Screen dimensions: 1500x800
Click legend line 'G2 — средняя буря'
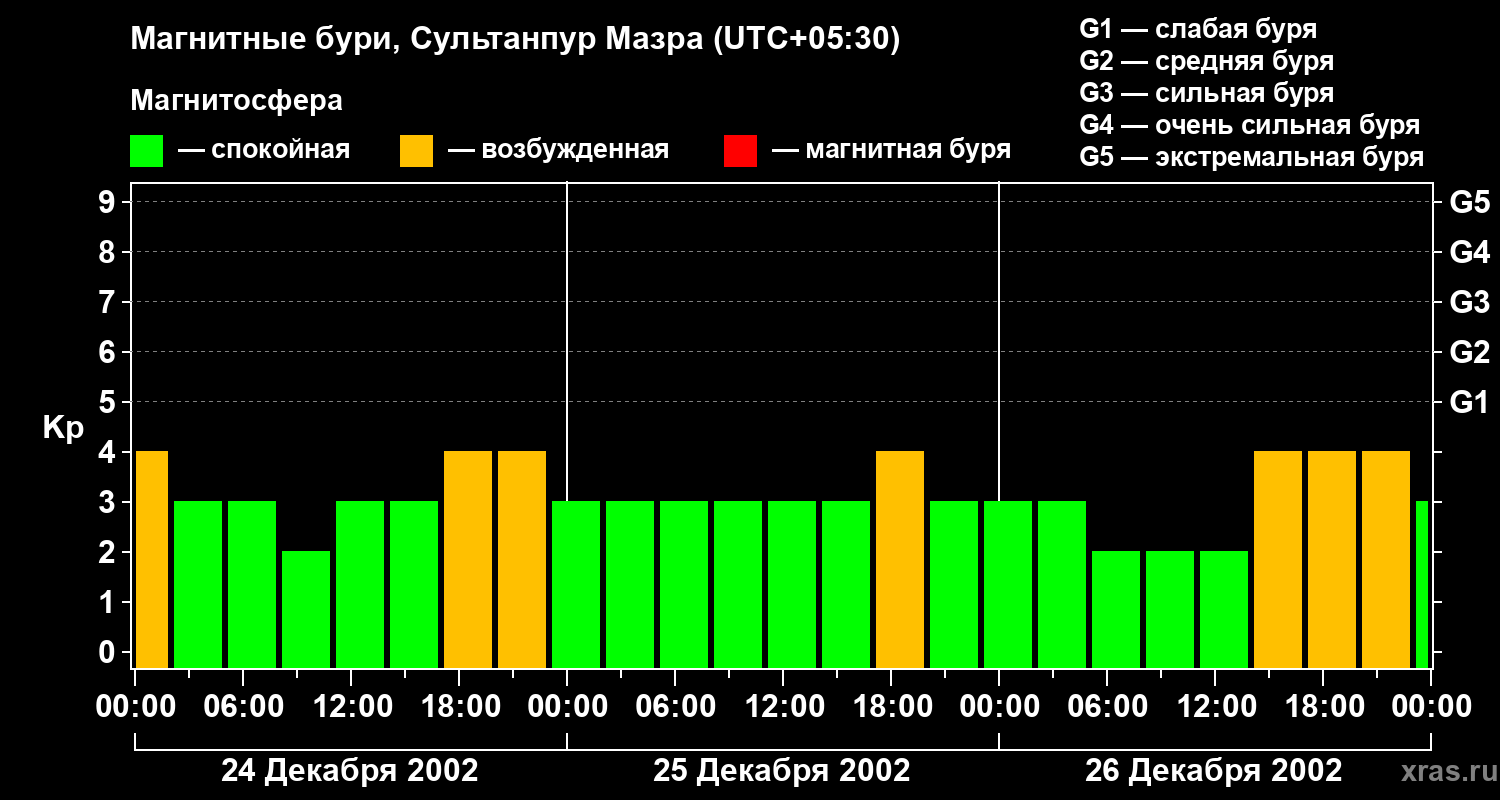(x=1207, y=61)
